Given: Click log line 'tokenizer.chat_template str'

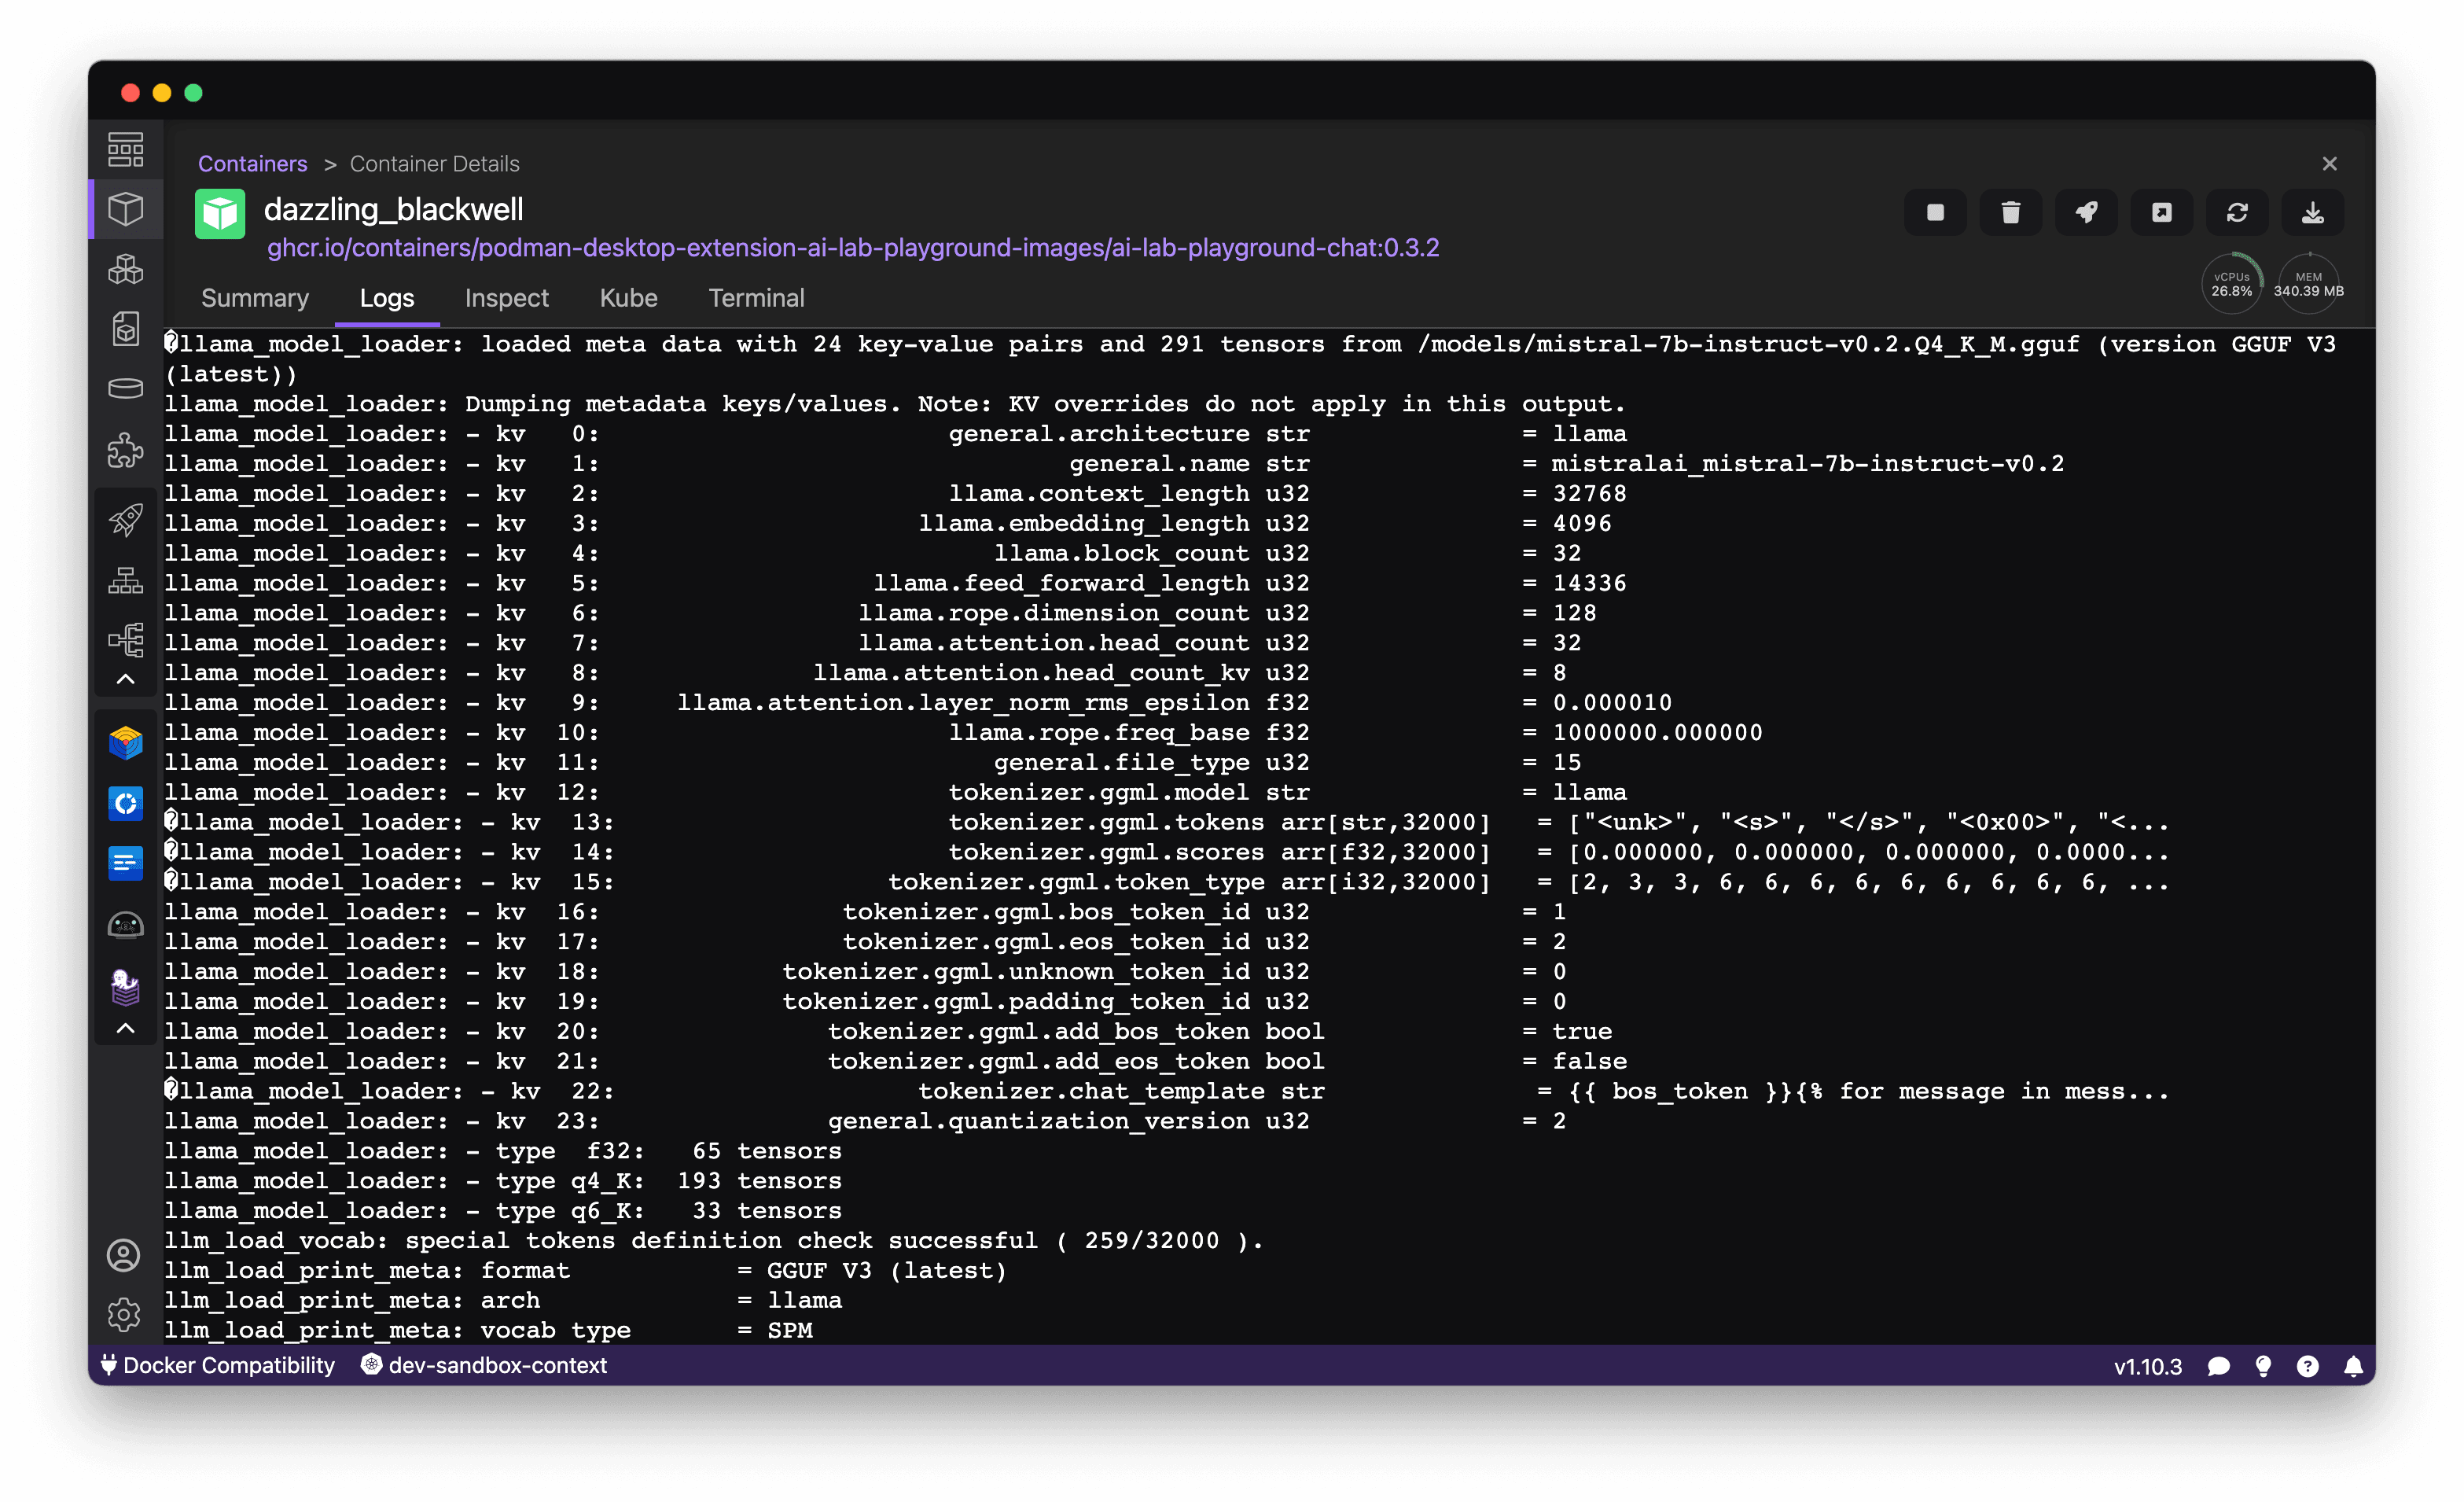Looking at the screenshot, I should 1121,1091.
